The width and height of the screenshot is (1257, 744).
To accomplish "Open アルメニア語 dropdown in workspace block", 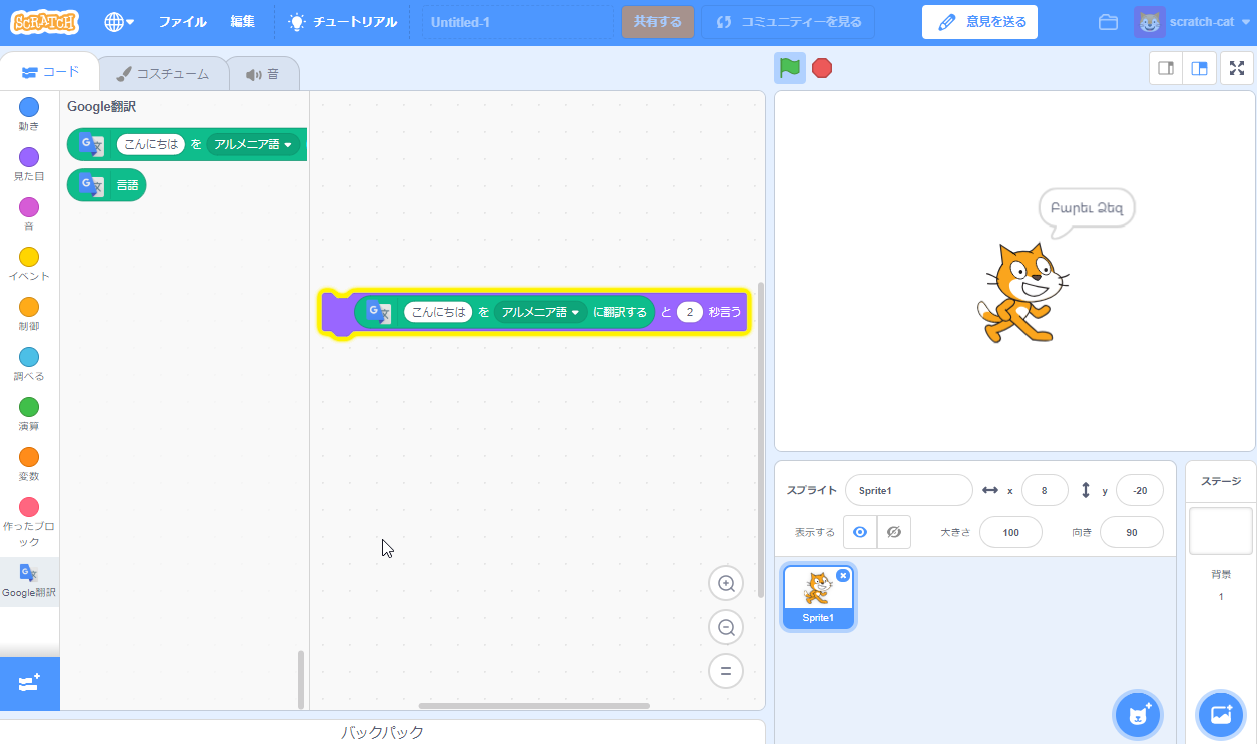I will [x=541, y=312].
